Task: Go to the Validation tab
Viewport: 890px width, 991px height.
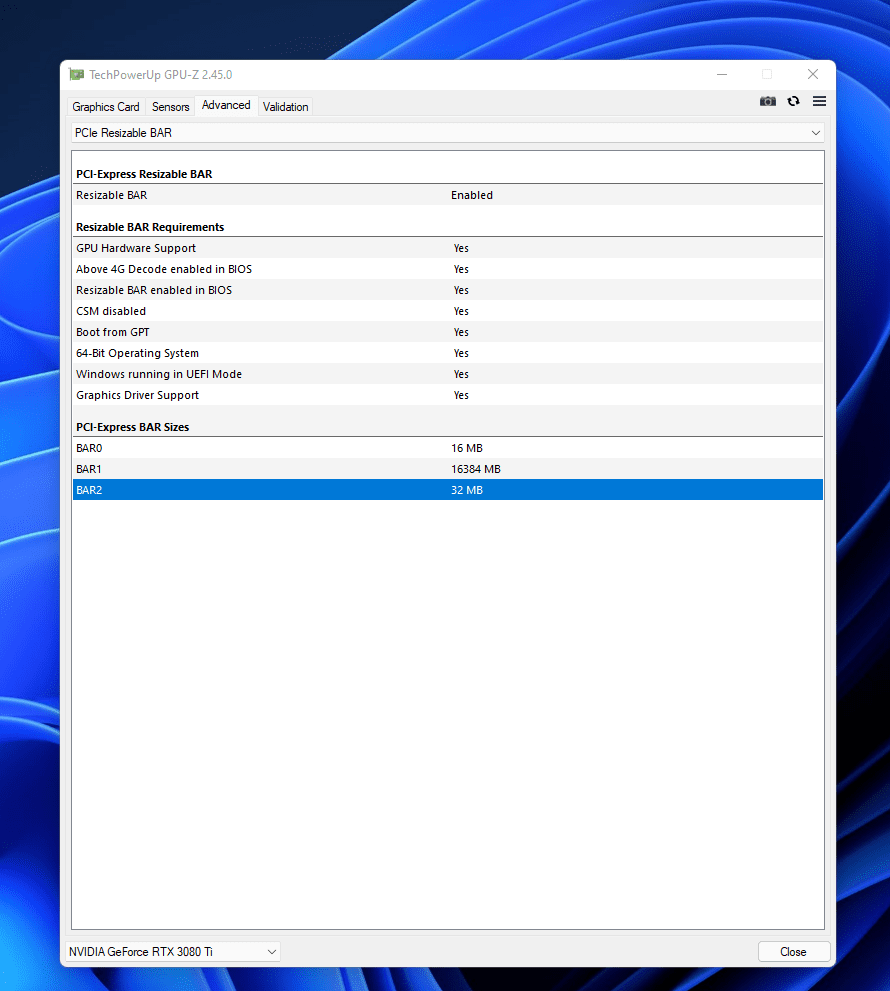Action: click(286, 107)
